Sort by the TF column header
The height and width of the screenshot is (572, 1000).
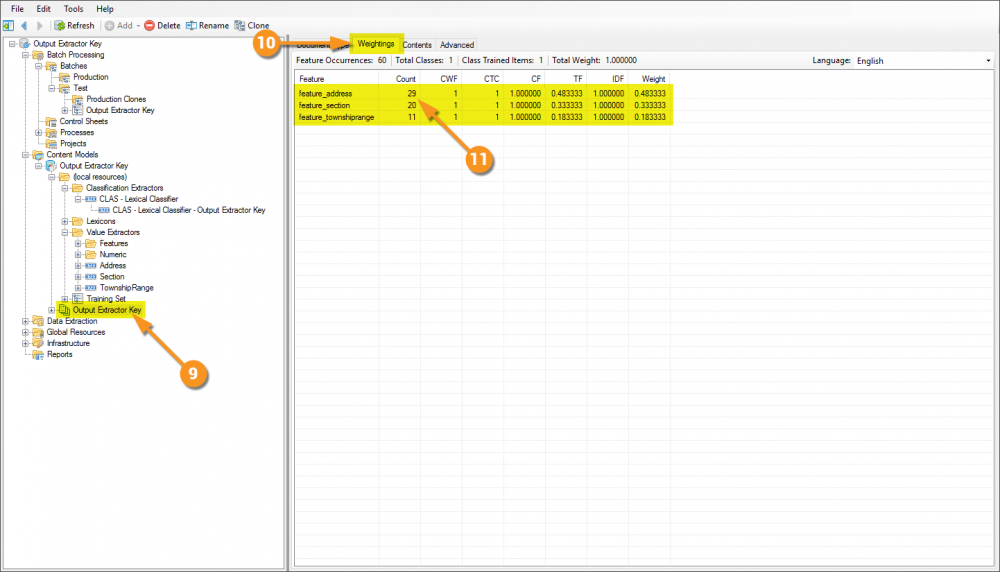(x=566, y=79)
